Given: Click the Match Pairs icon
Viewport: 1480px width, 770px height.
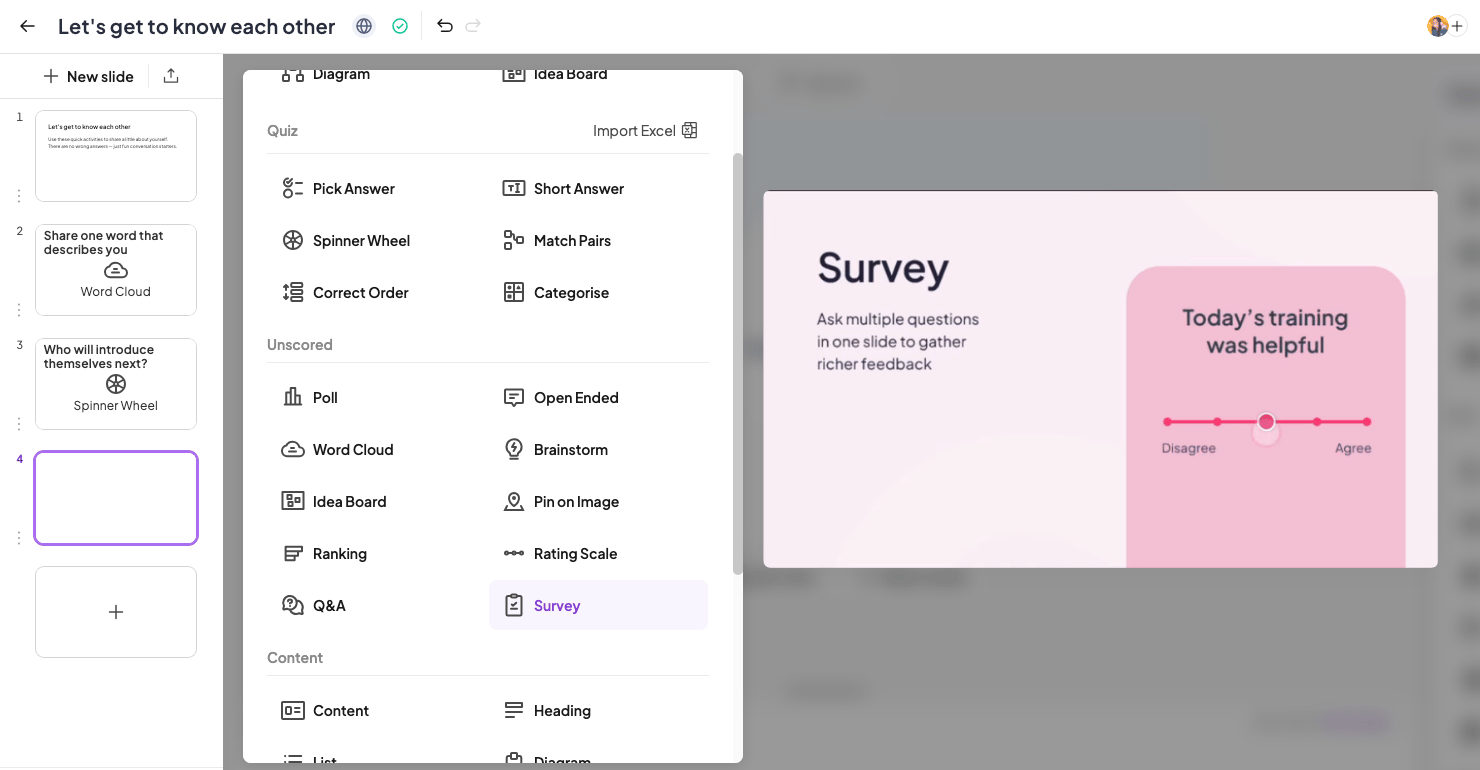Looking at the screenshot, I should pyautogui.click(x=514, y=240).
